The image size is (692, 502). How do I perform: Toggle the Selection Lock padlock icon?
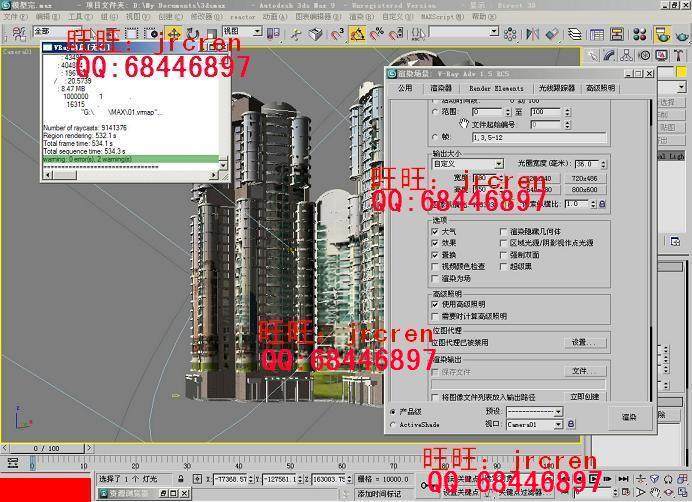point(181,479)
